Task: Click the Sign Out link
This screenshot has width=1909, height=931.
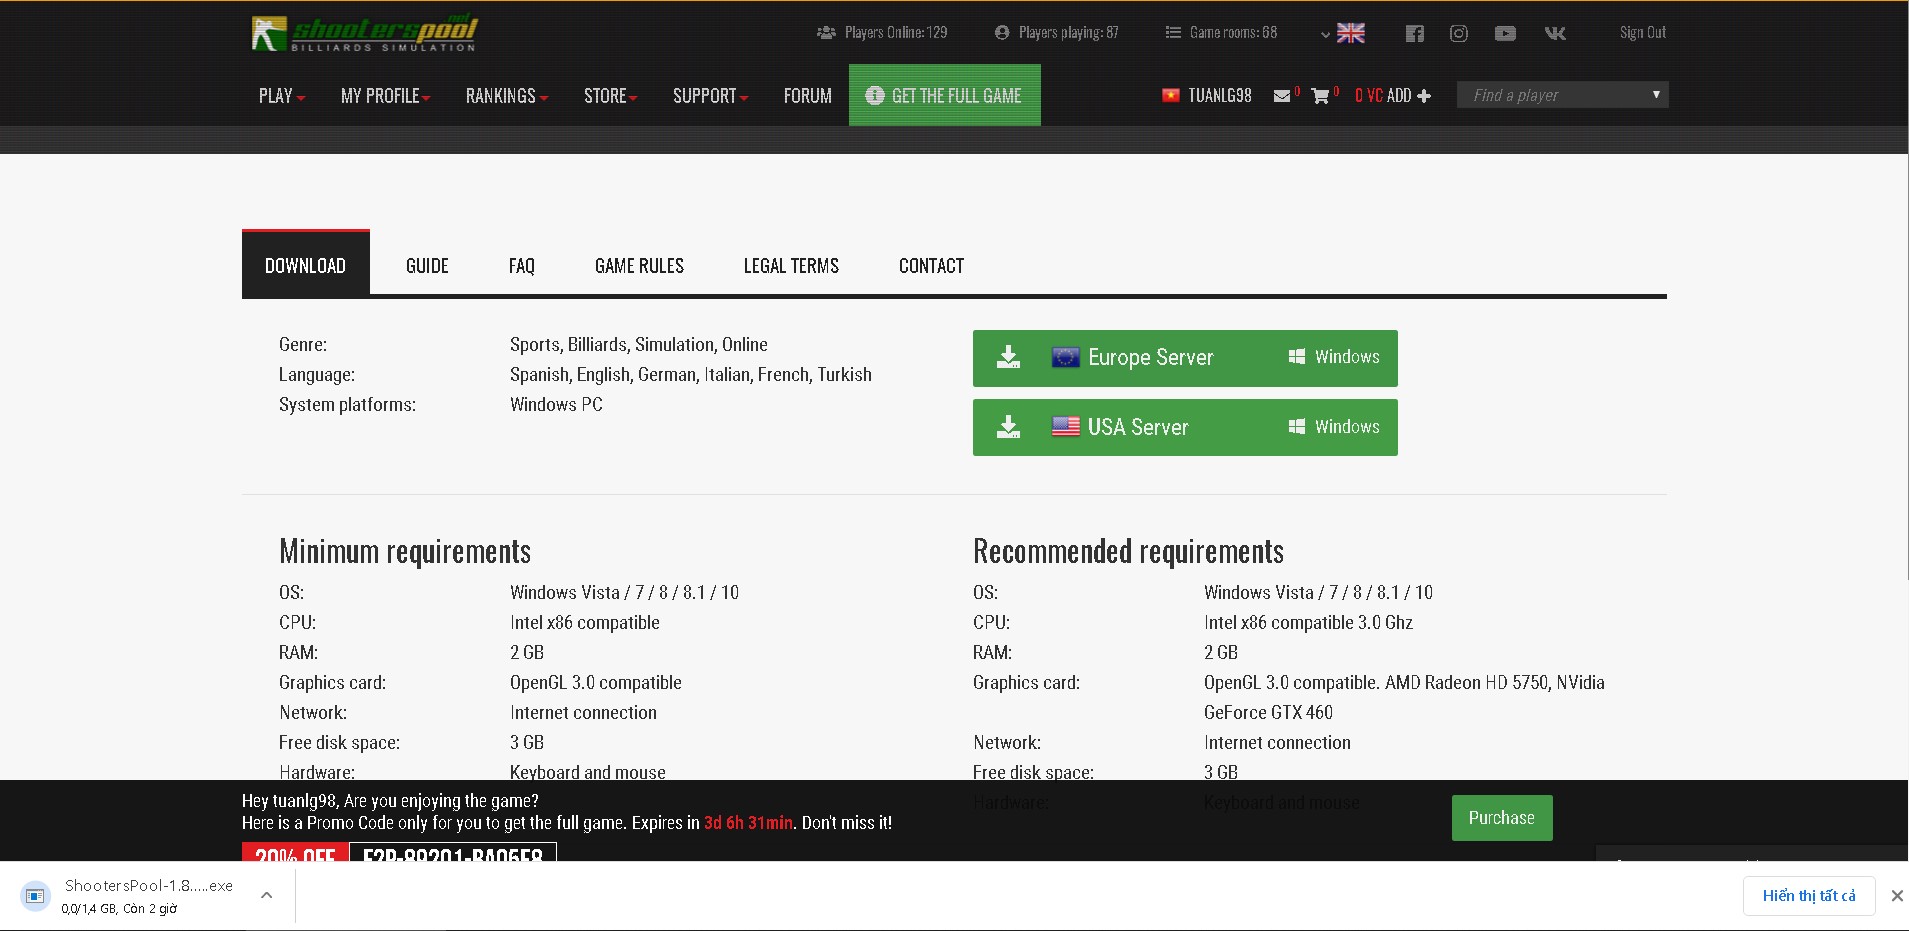Action: (x=1643, y=33)
